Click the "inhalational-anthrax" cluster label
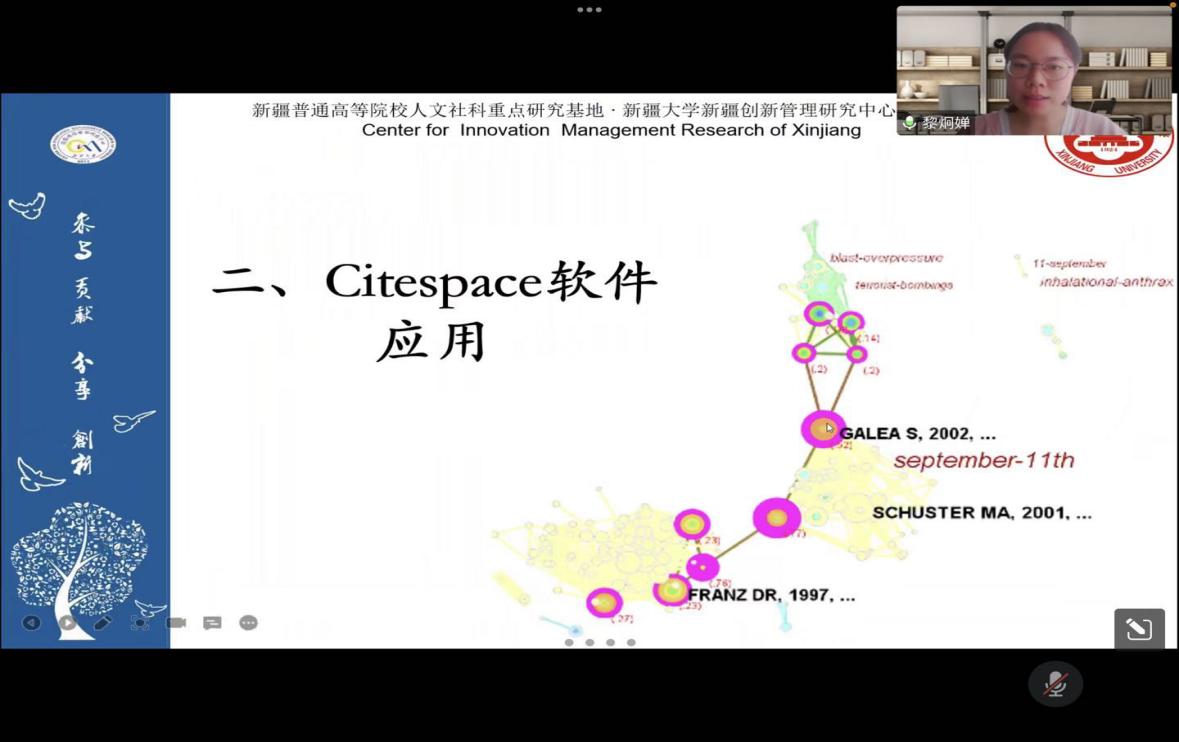The image size is (1179, 742). 1107,282
